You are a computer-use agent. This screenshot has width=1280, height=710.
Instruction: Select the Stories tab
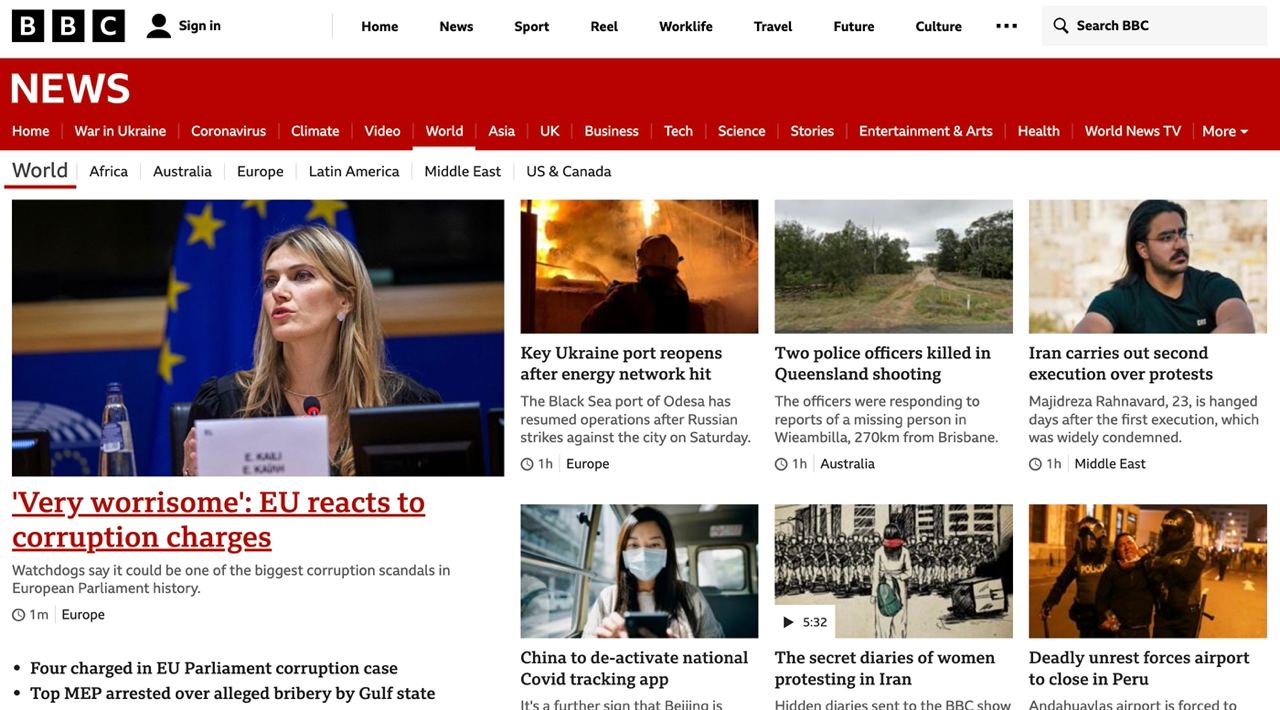click(812, 131)
